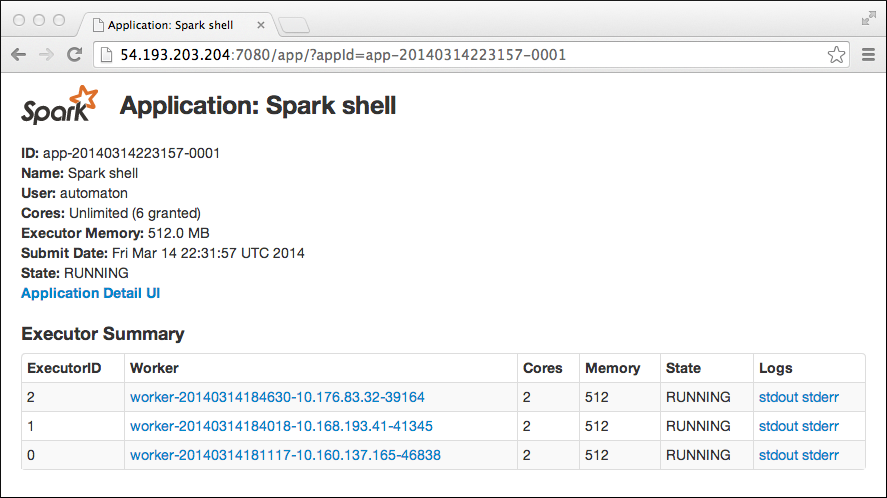Open worker link ending in 46838
The image size is (887, 498).
click(285, 455)
